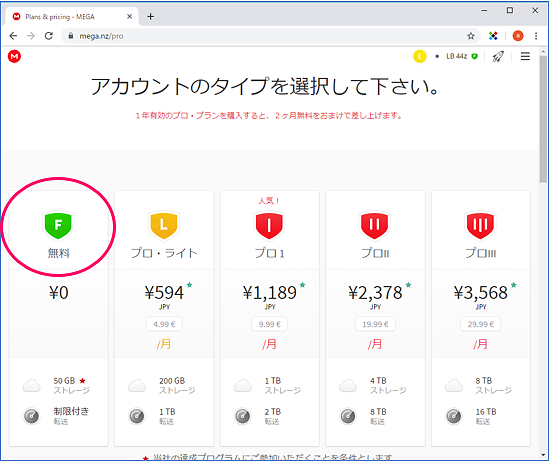Viewport: 549px width, 461px height.
Task: Select the red Pro III shield icon
Action: click(480, 225)
